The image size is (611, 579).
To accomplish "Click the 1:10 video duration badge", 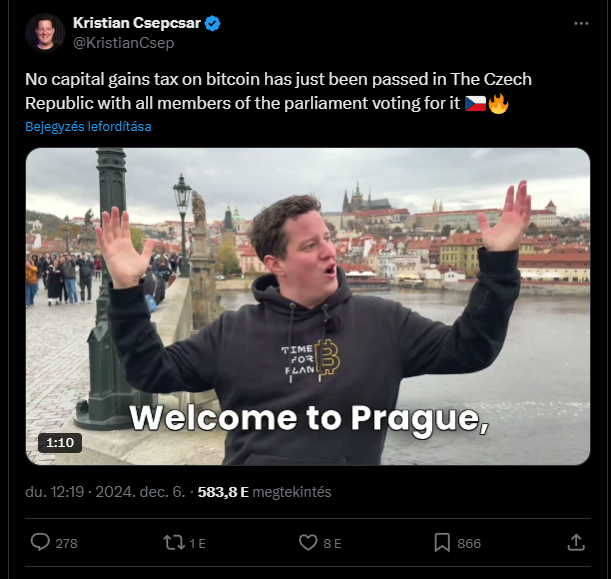I will click(x=60, y=443).
